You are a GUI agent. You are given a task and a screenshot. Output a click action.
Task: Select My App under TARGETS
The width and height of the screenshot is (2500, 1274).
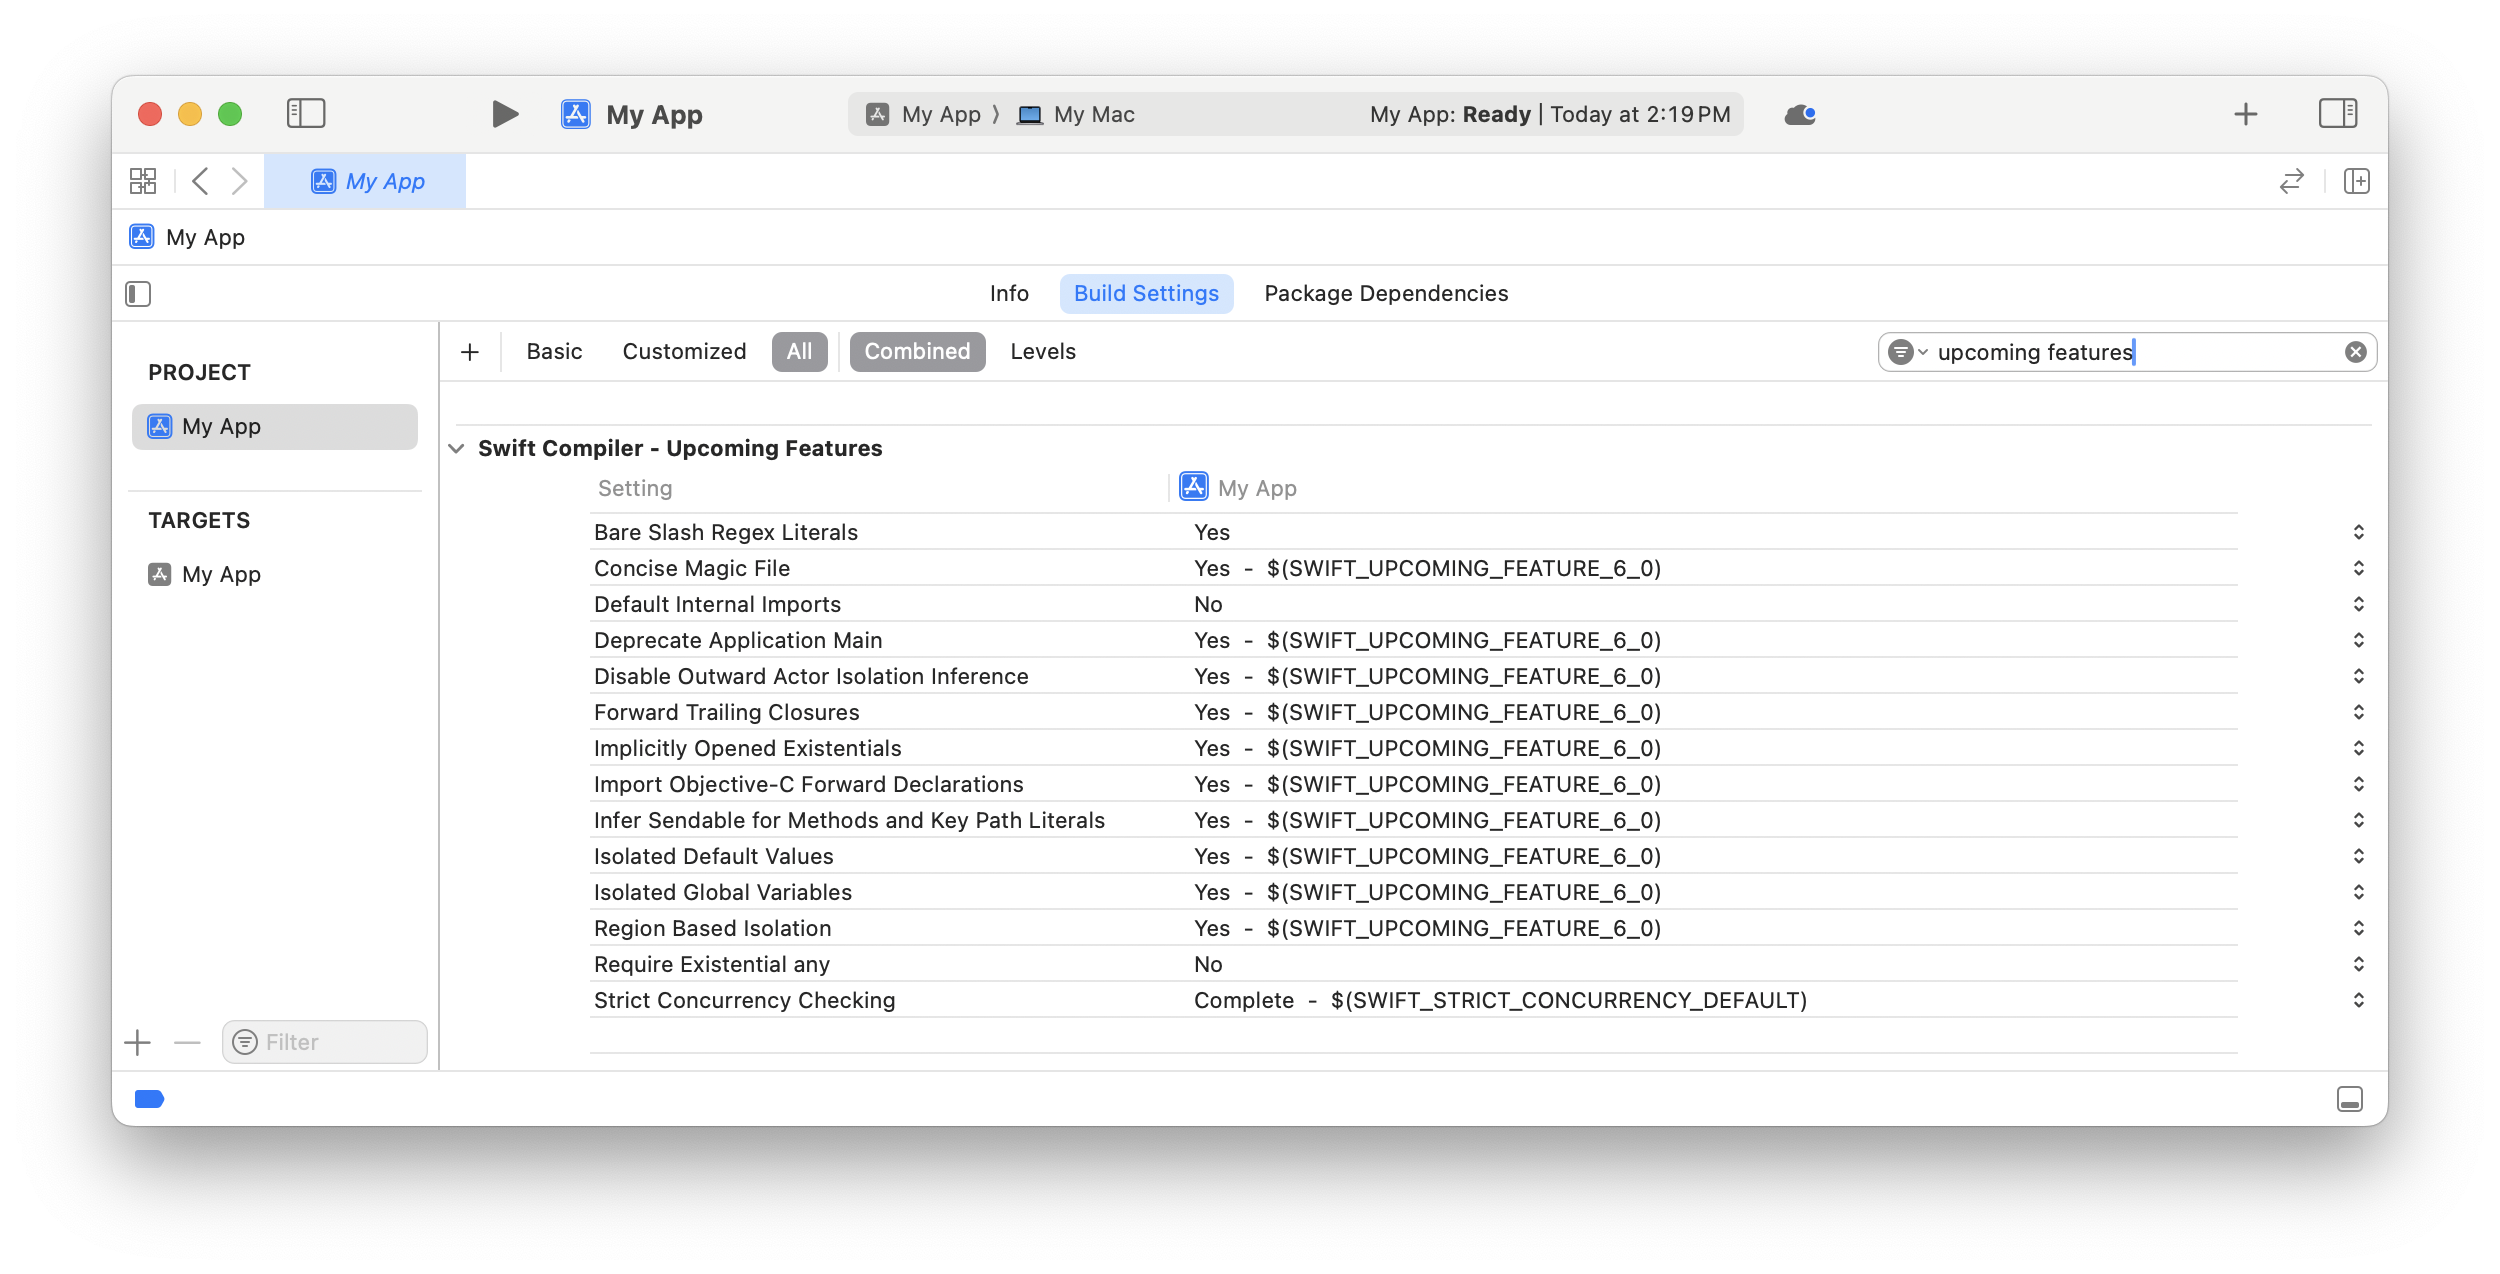point(221,574)
